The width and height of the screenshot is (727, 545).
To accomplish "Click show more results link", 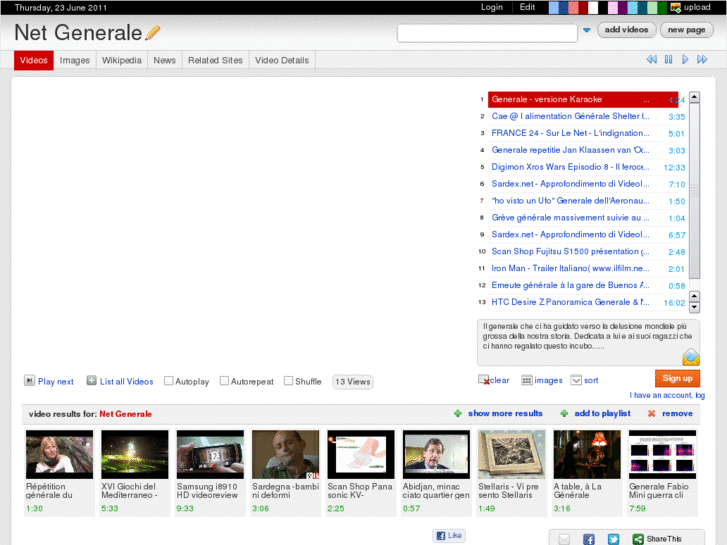I will click(505, 413).
